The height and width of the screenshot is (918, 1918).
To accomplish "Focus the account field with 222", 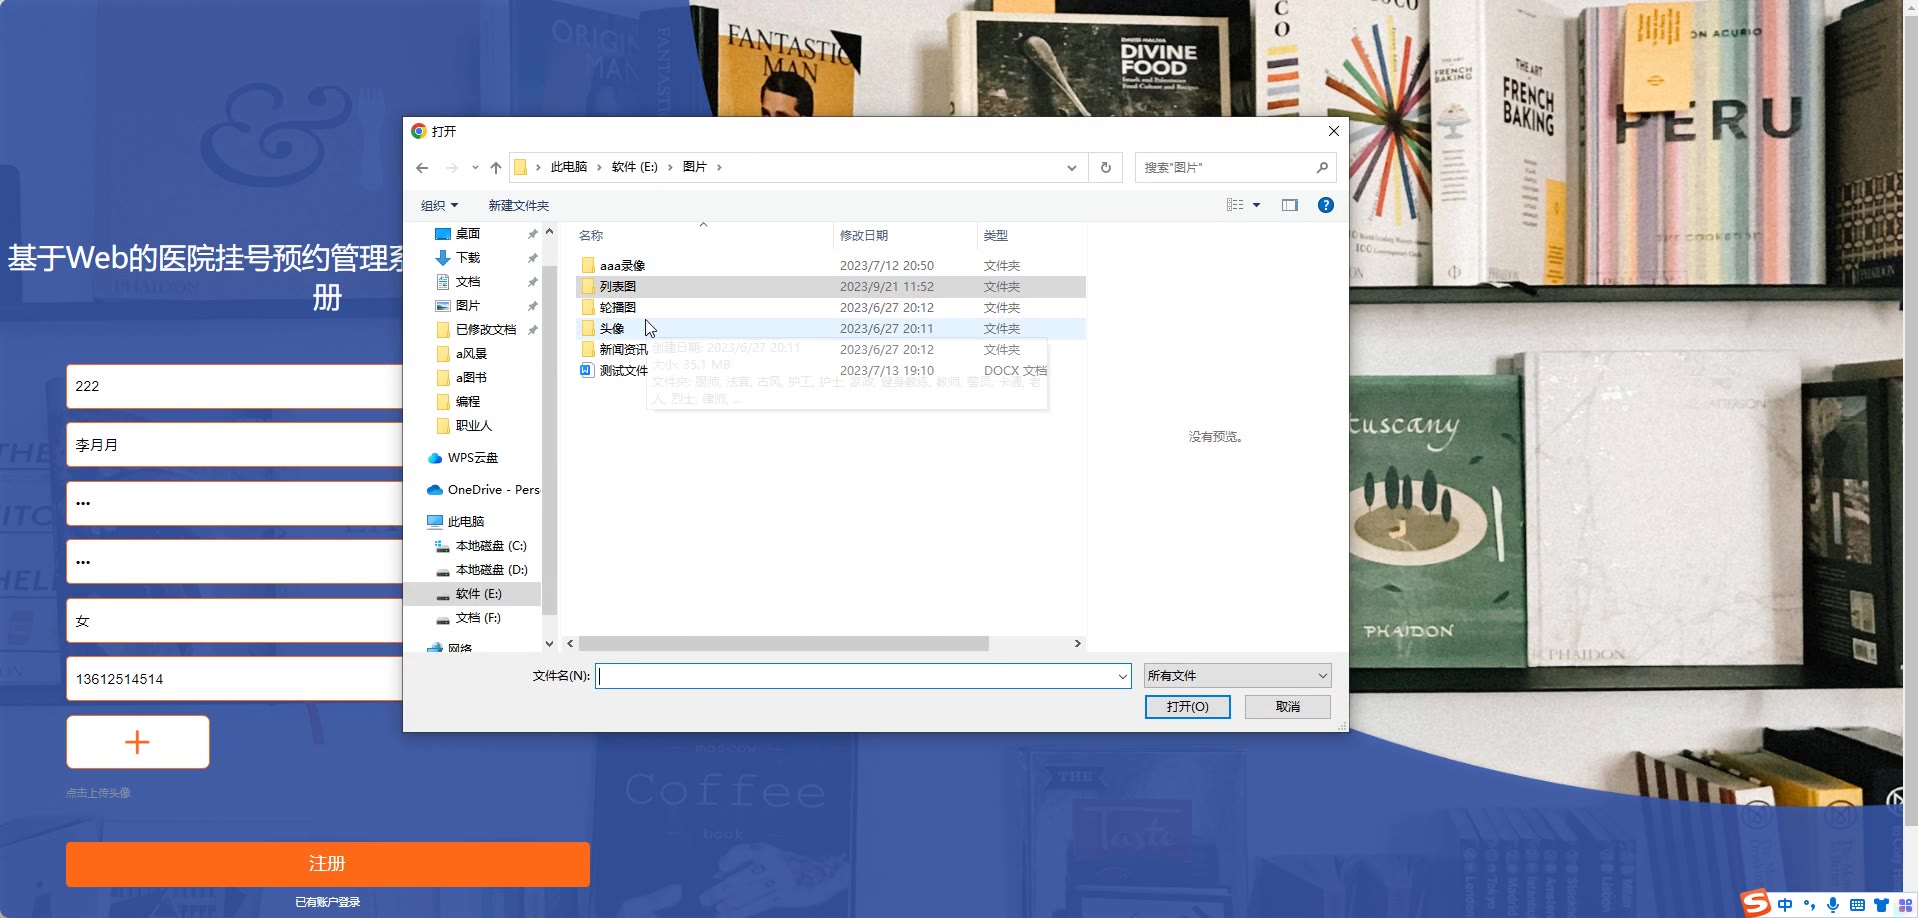I will coord(234,386).
